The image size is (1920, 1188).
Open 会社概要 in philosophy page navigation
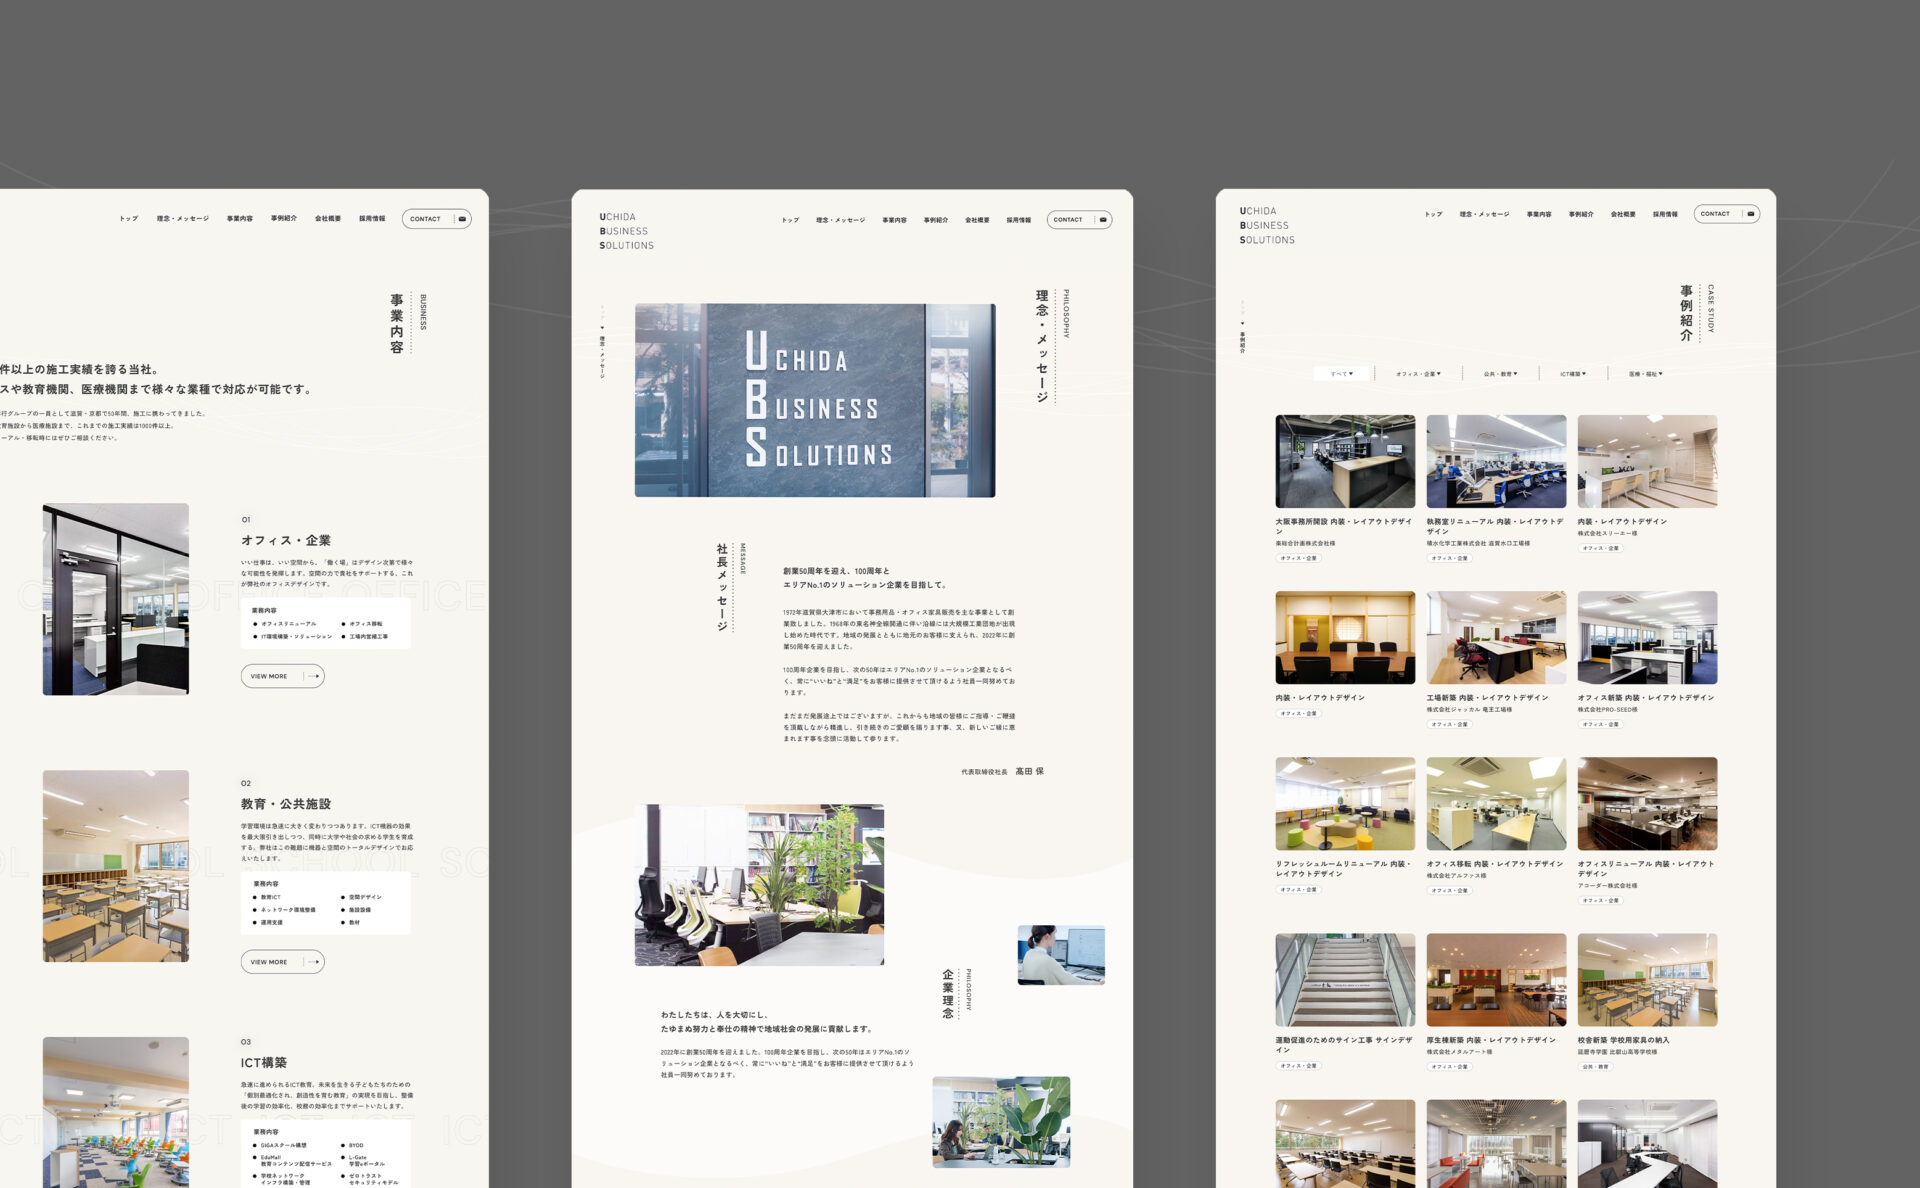(977, 220)
